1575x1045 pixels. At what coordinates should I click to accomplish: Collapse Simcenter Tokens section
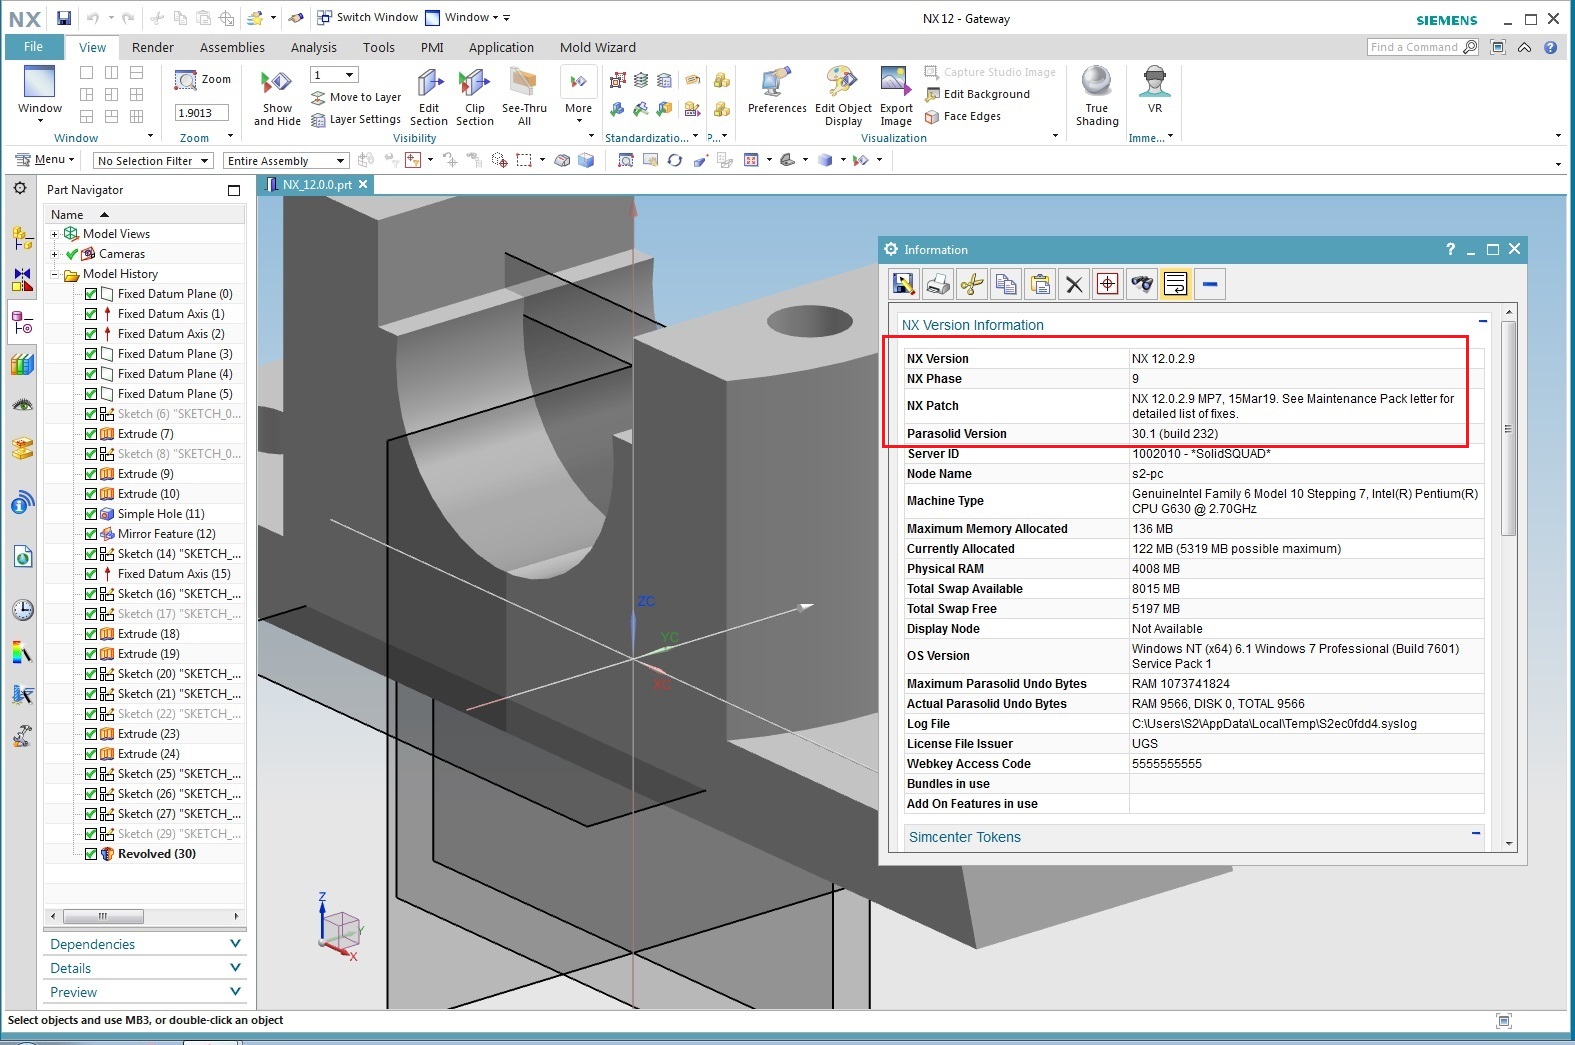click(x=1476, y=833)
